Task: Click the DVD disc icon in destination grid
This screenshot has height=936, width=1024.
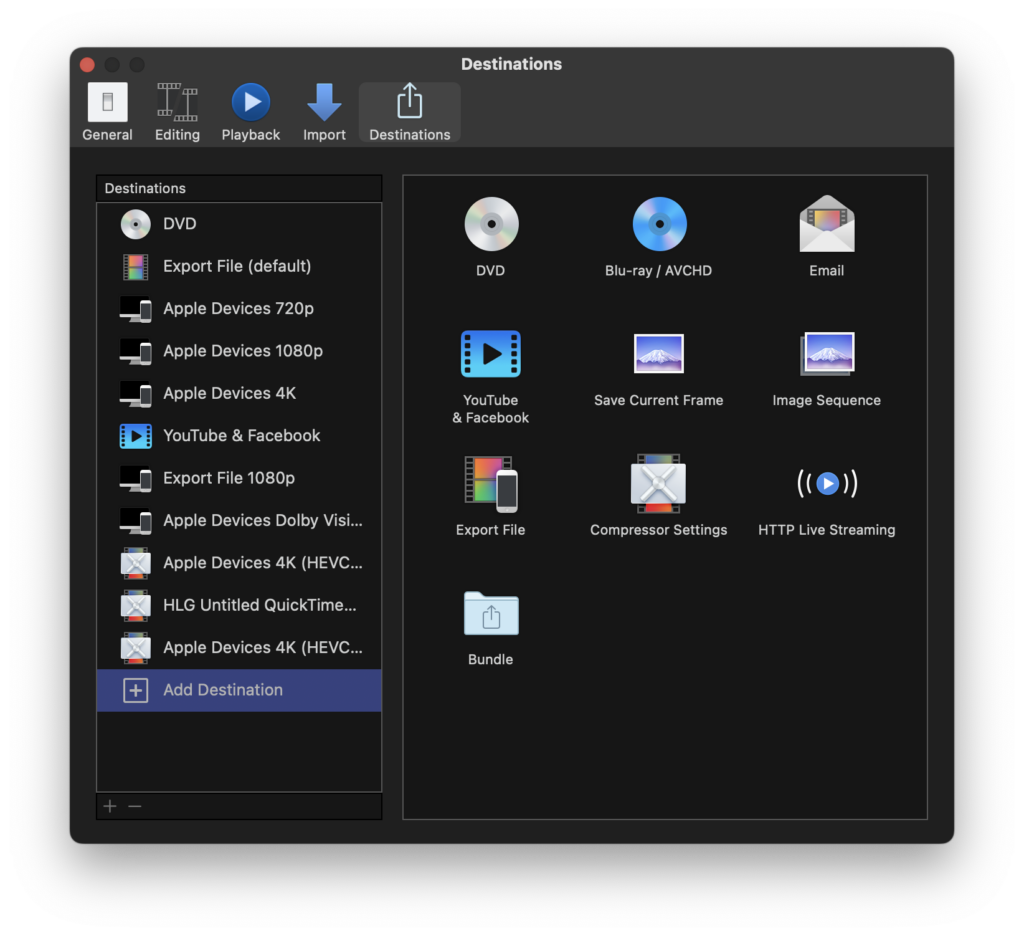Action: [491, 224]
